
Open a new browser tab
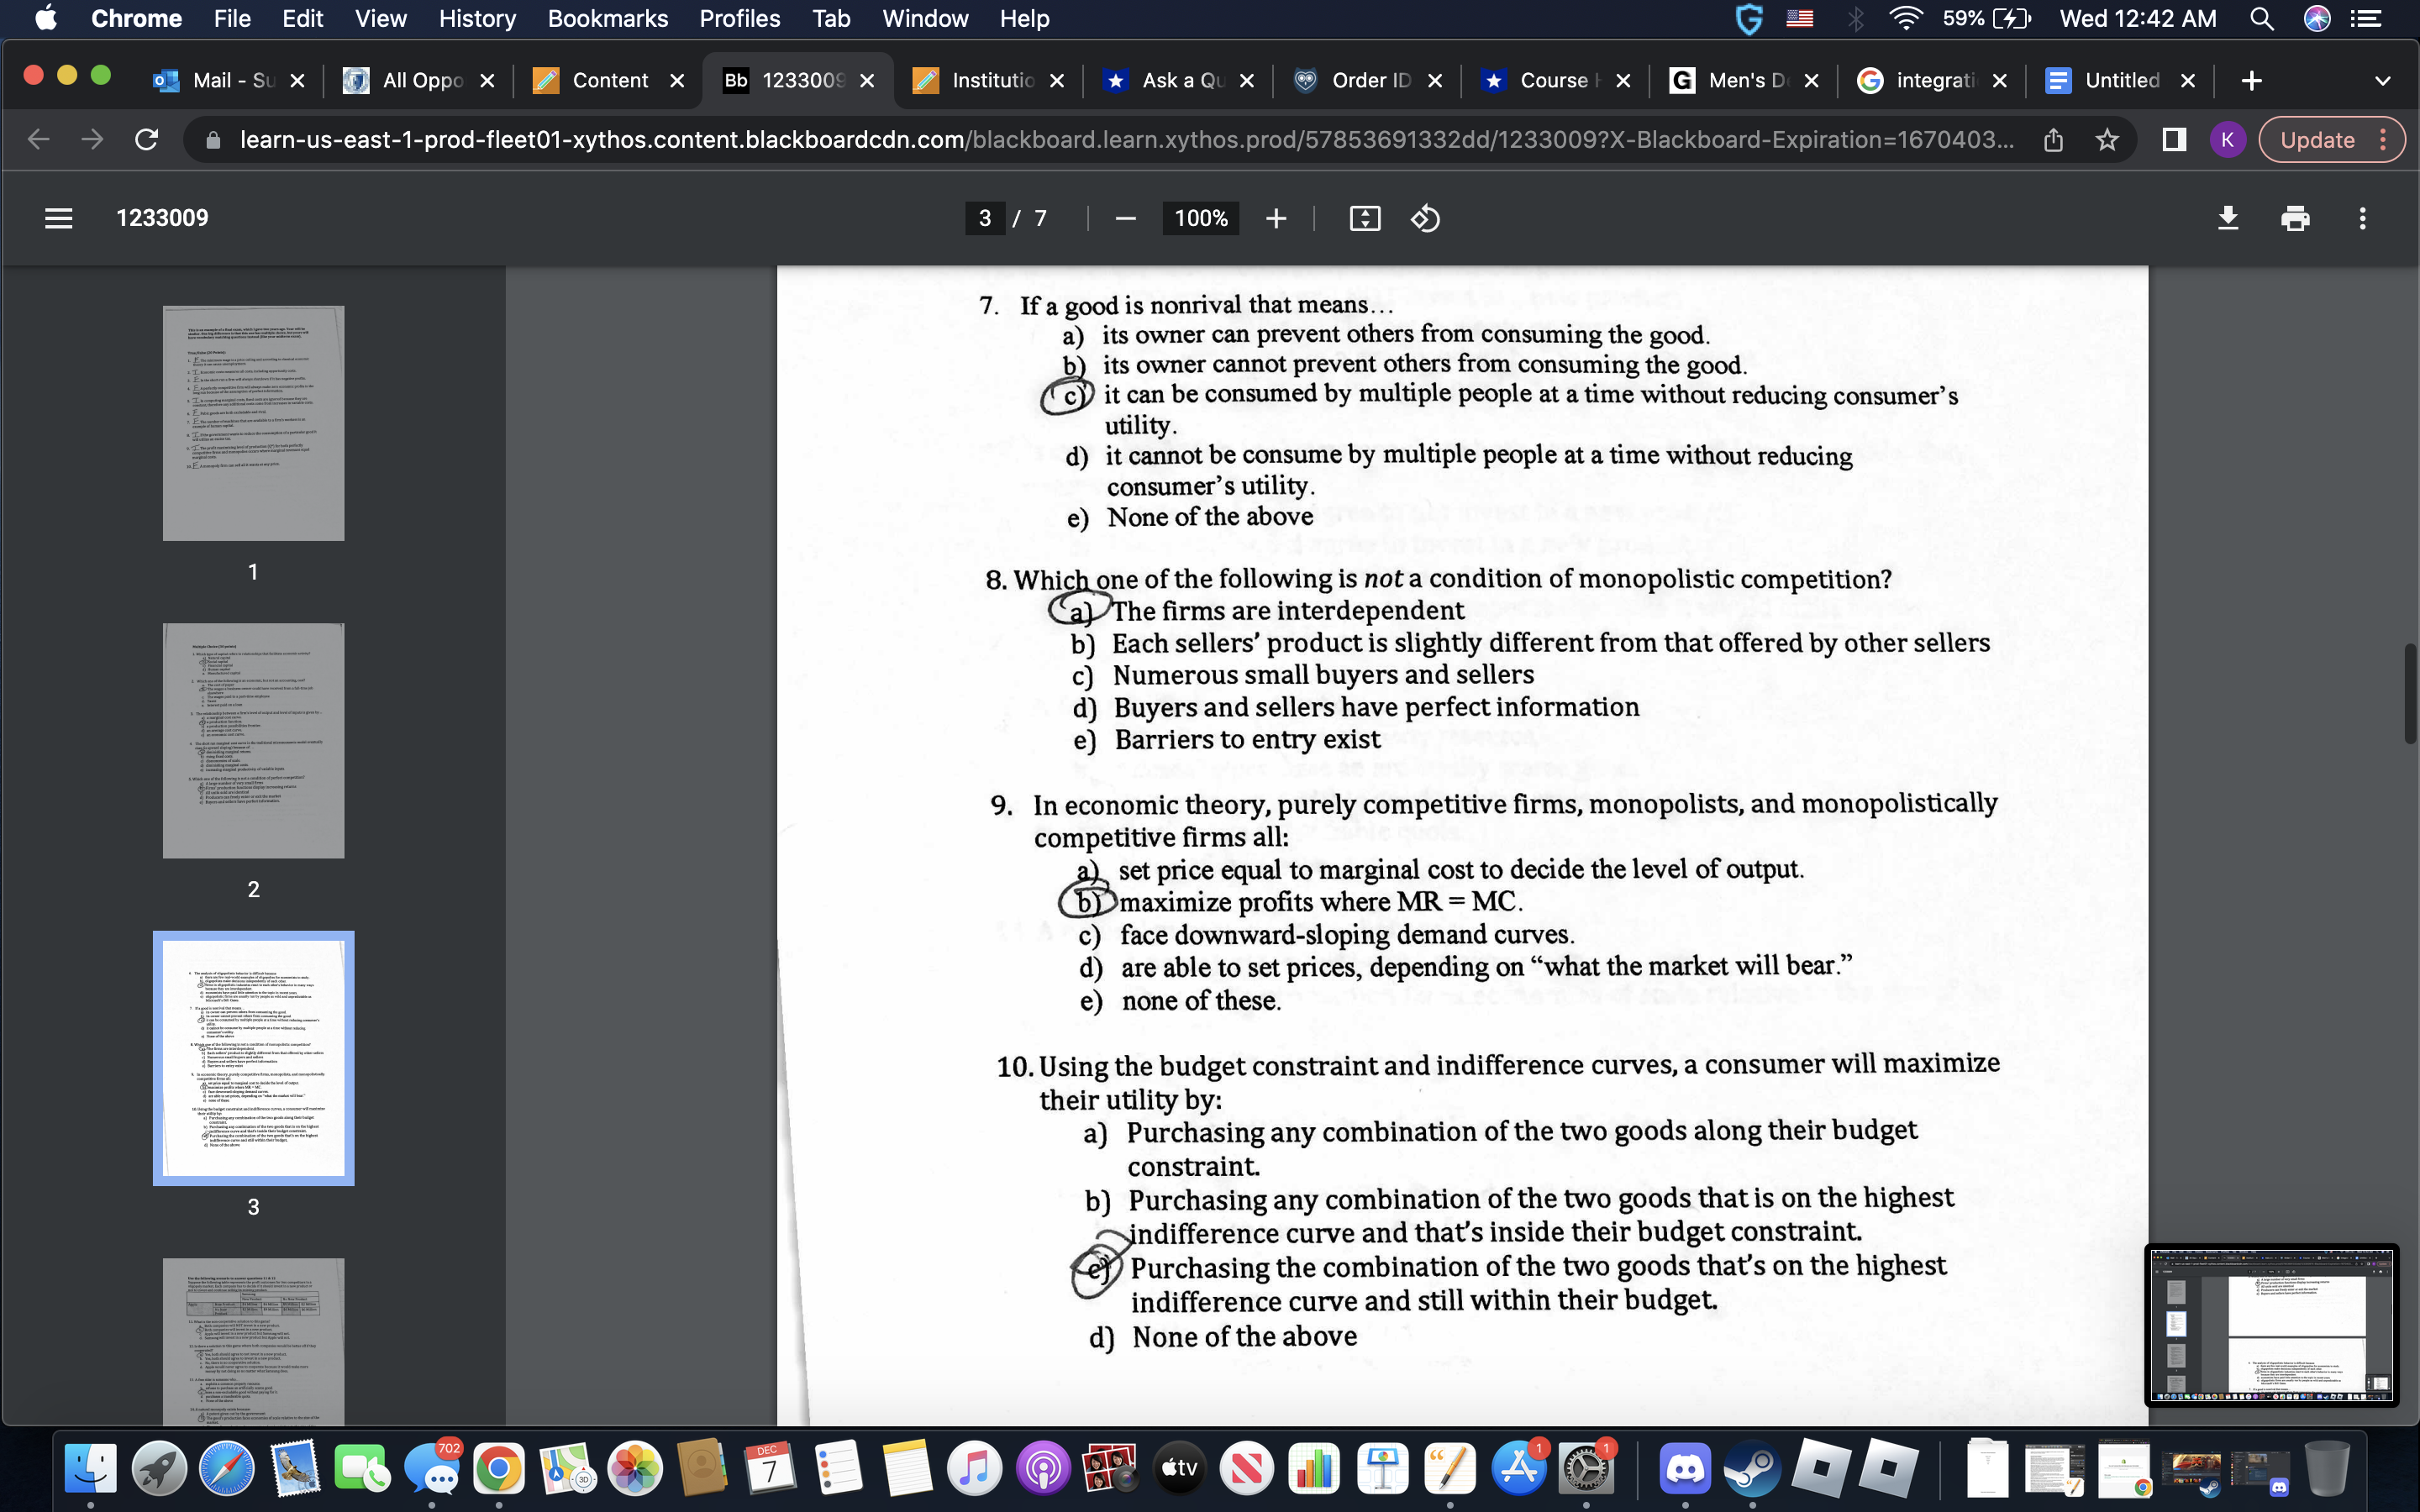point(2251,80)
